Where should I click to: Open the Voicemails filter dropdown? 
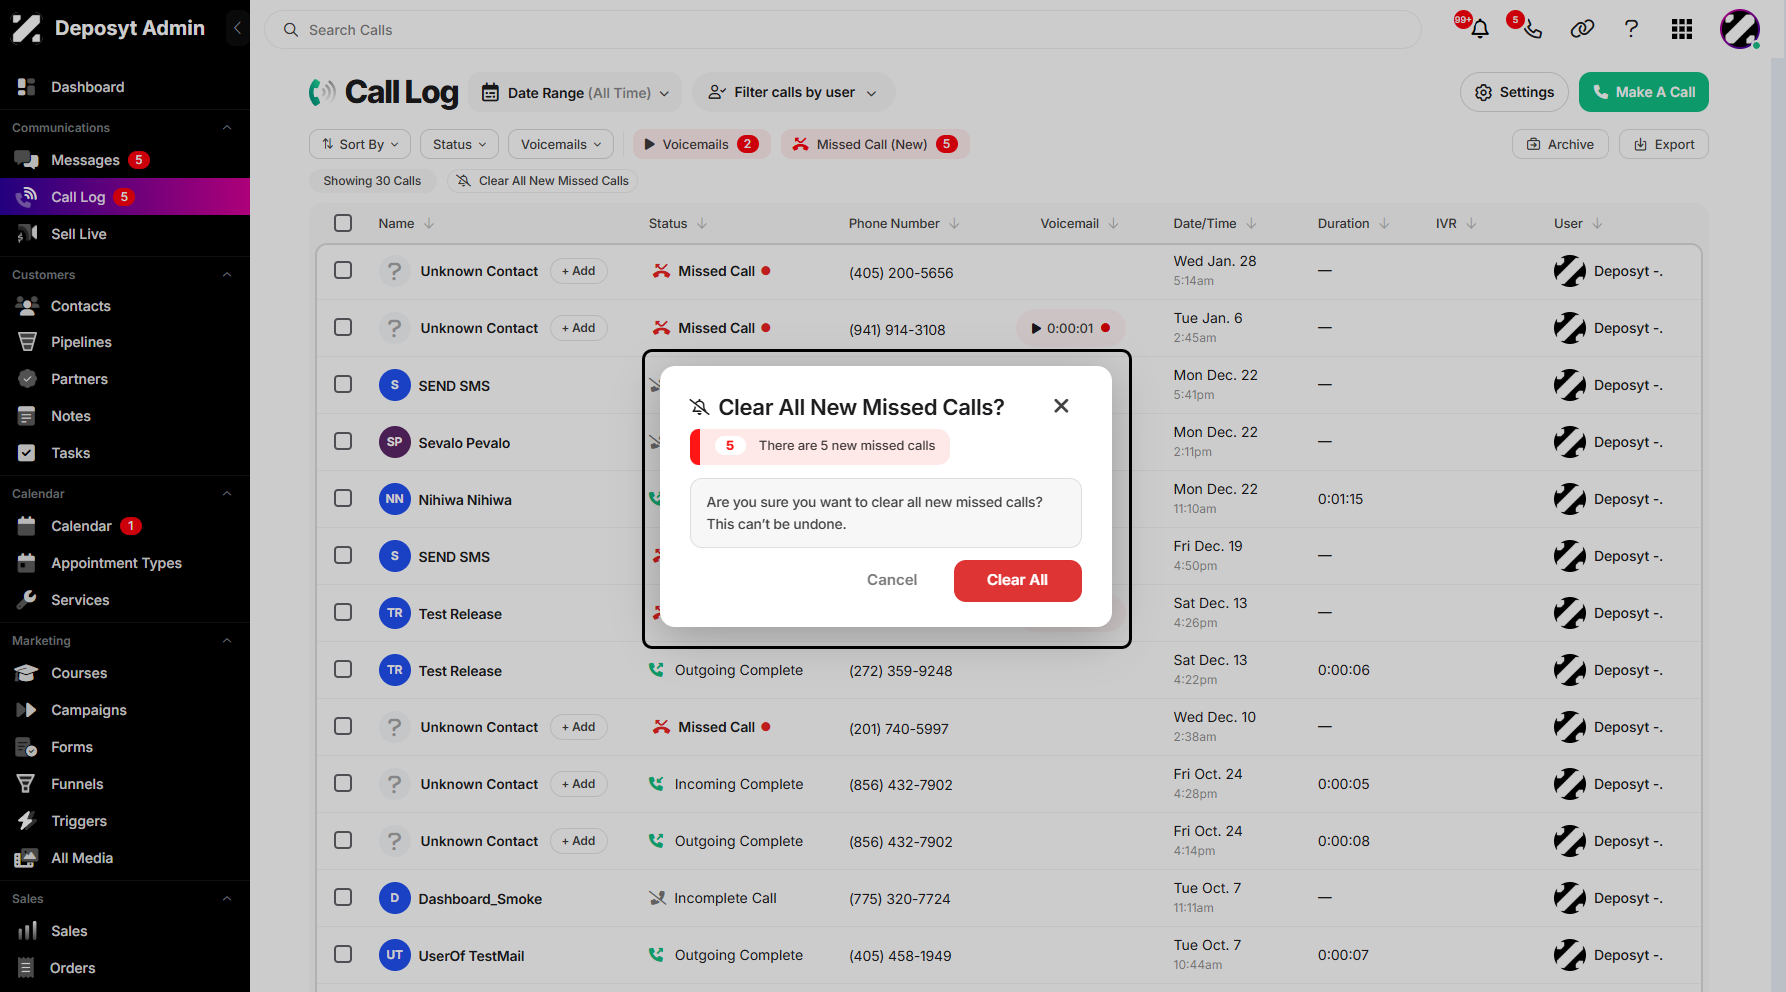(561, 144)
